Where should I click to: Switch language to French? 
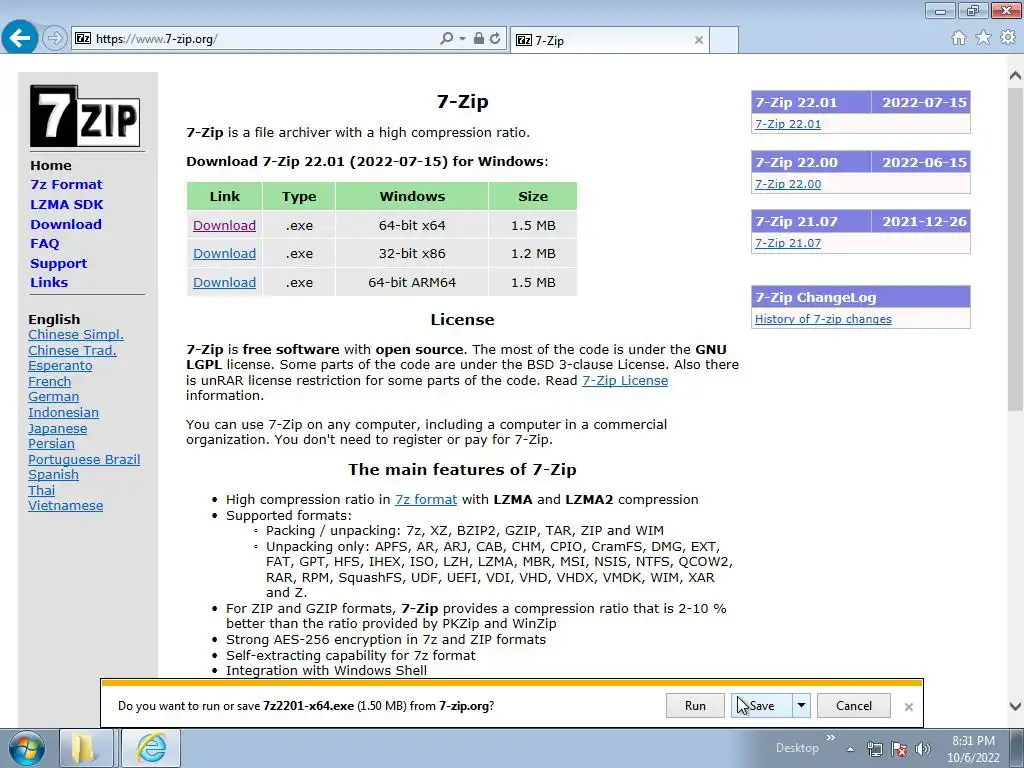(50, 381)
